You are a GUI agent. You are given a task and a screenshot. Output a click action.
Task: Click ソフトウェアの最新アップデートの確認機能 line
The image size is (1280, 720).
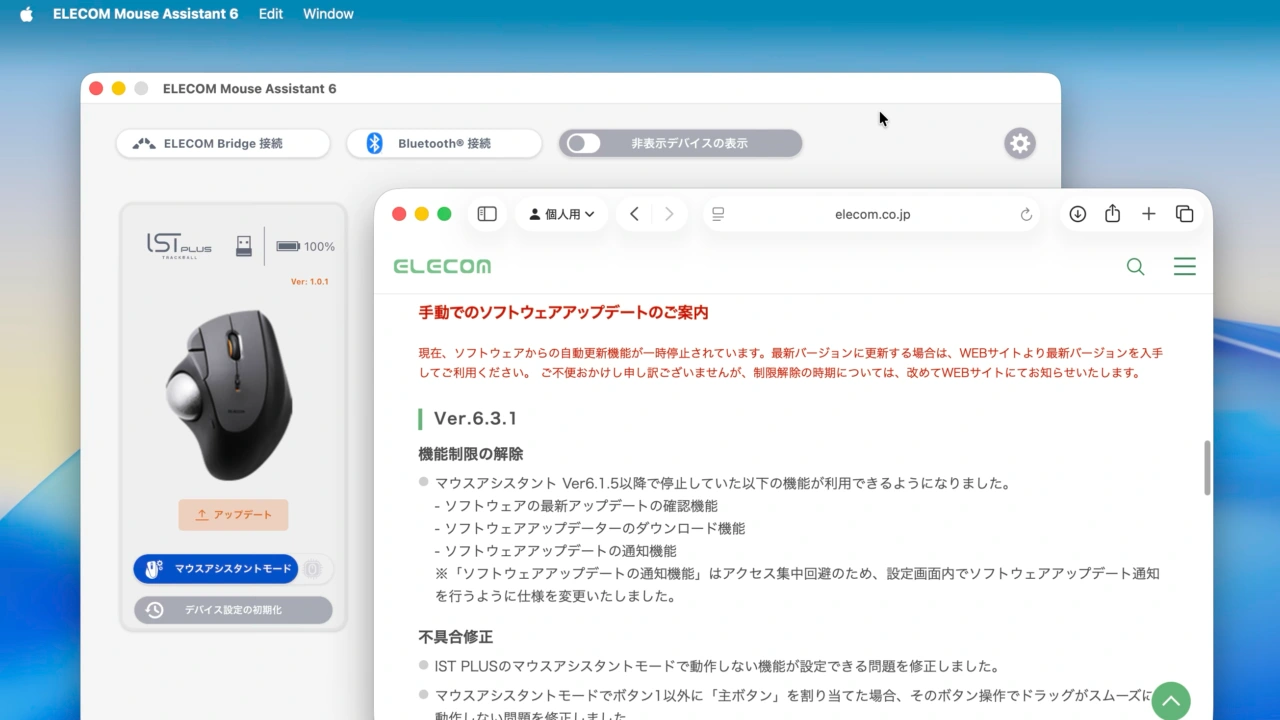tap(576, 505)
